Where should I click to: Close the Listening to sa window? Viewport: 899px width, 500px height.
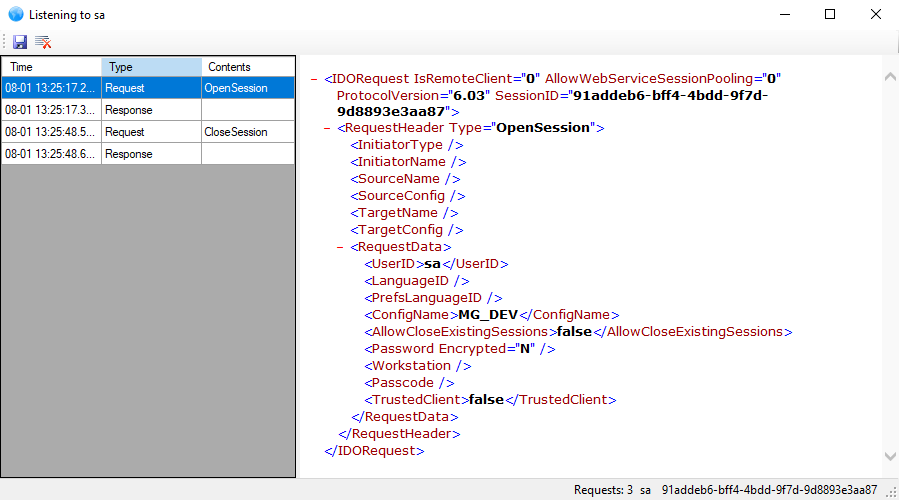[876, 15]
